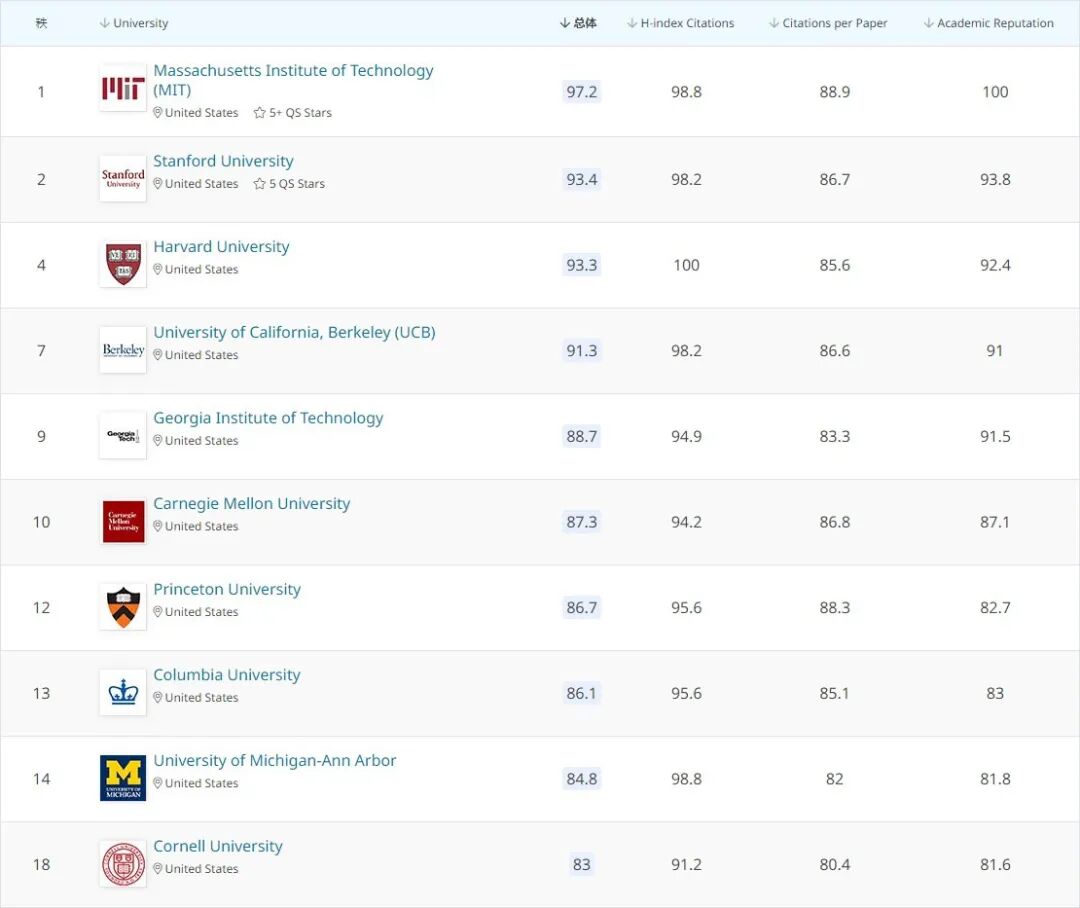Click the Harvard shield logo
Viewport: 1080px width, 908px height.
point(123,264)
